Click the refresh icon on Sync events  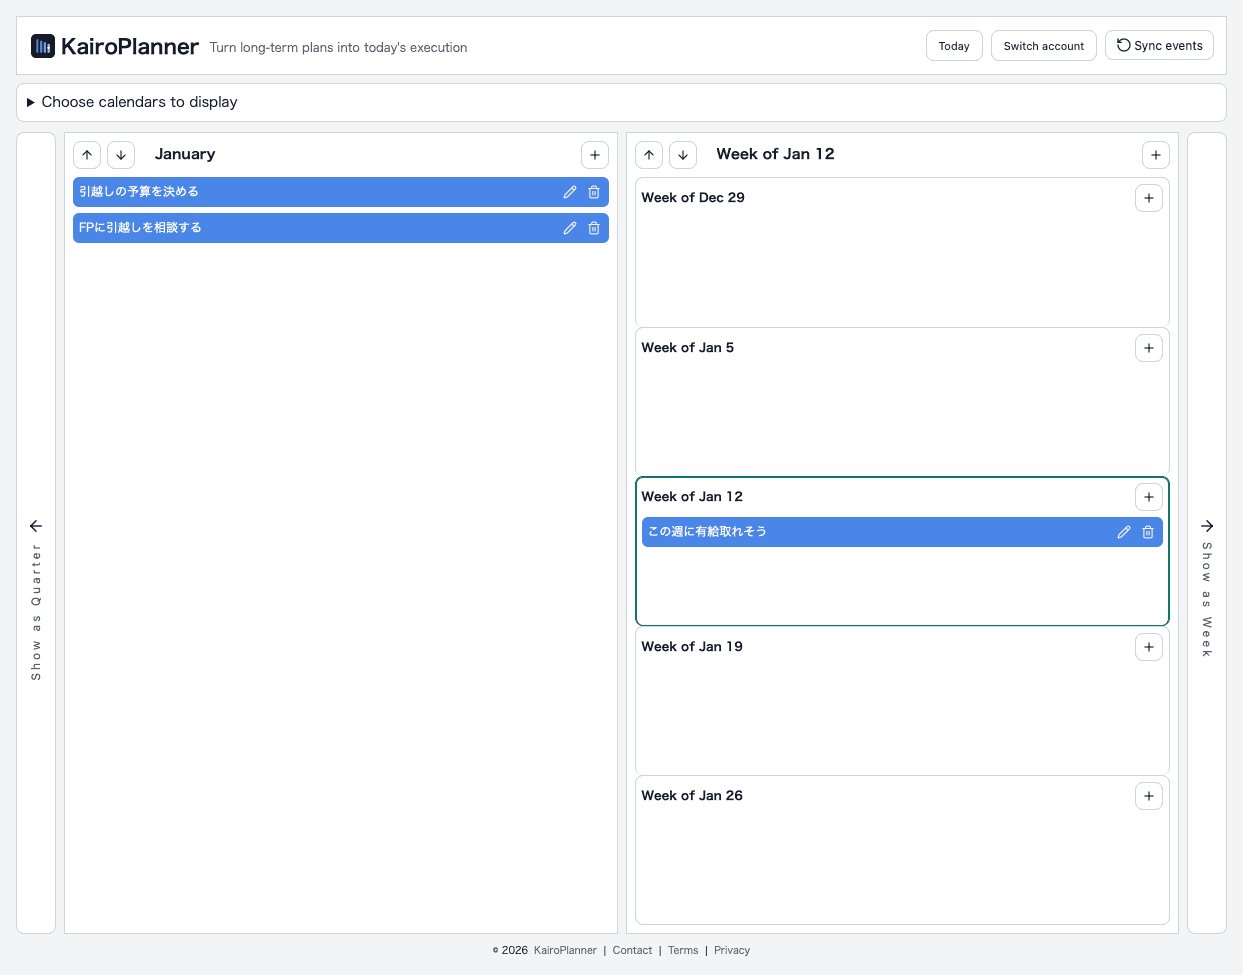point(1122,44)
